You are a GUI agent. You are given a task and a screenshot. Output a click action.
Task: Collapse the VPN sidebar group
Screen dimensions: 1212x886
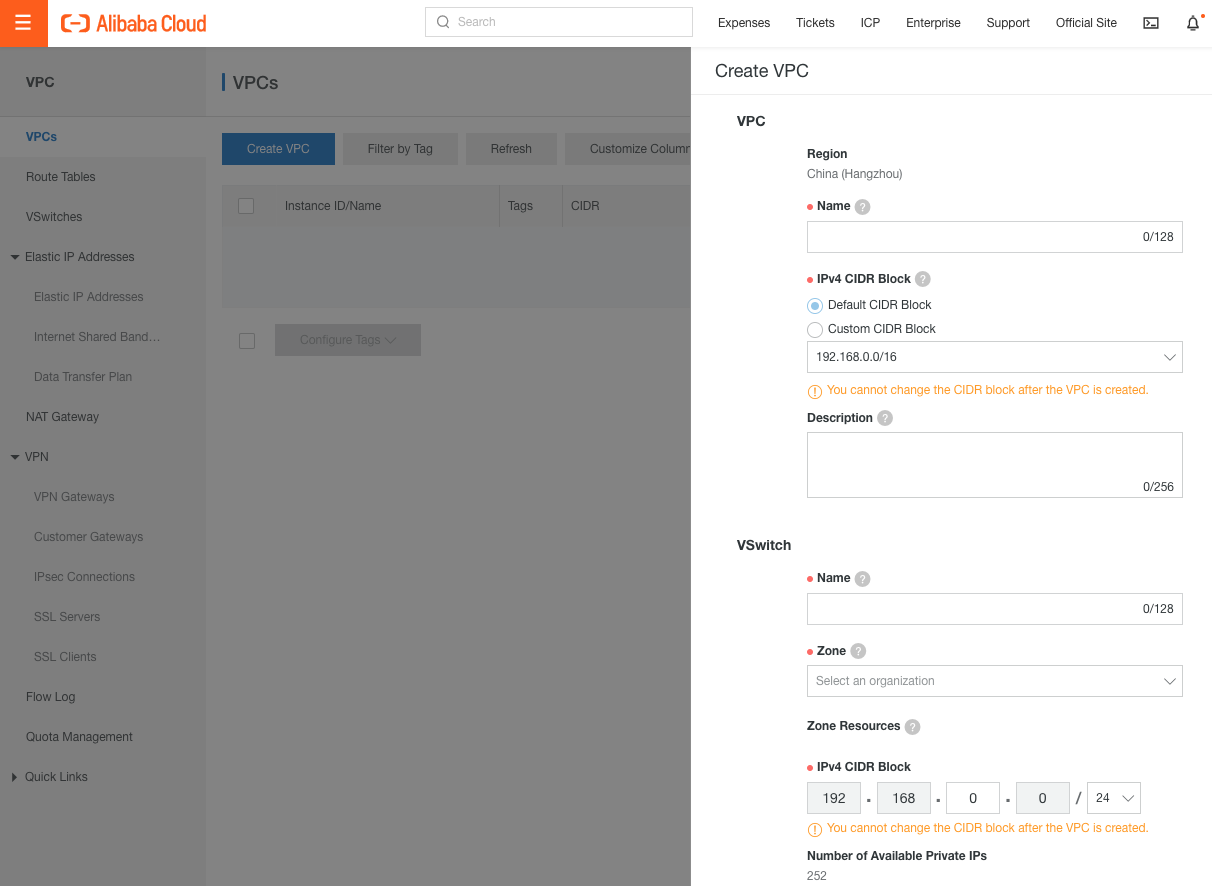pyautogui.click(x=15, y=457)
